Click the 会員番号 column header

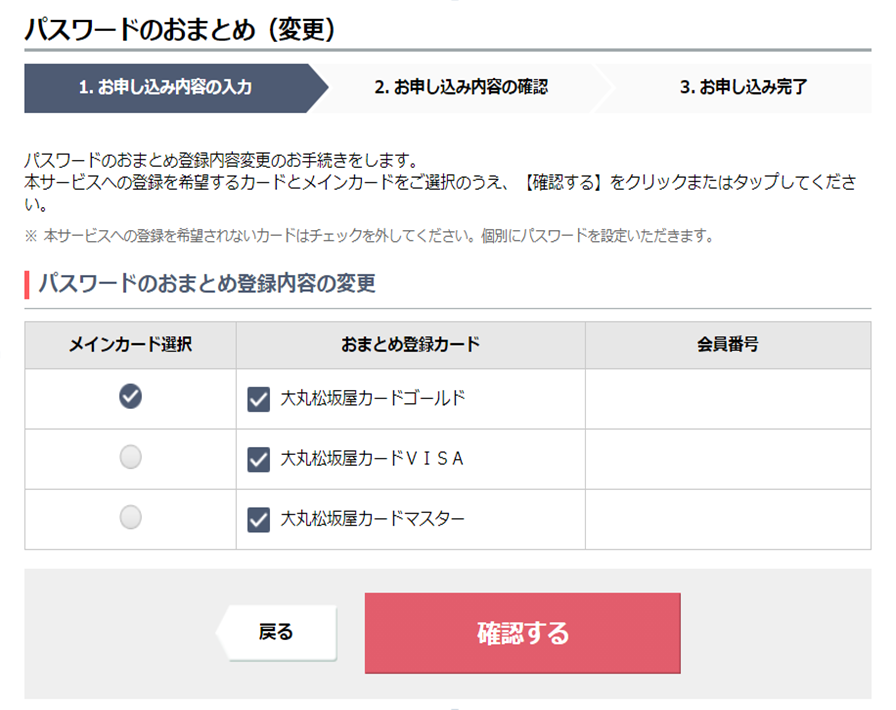tap(727, 345)
